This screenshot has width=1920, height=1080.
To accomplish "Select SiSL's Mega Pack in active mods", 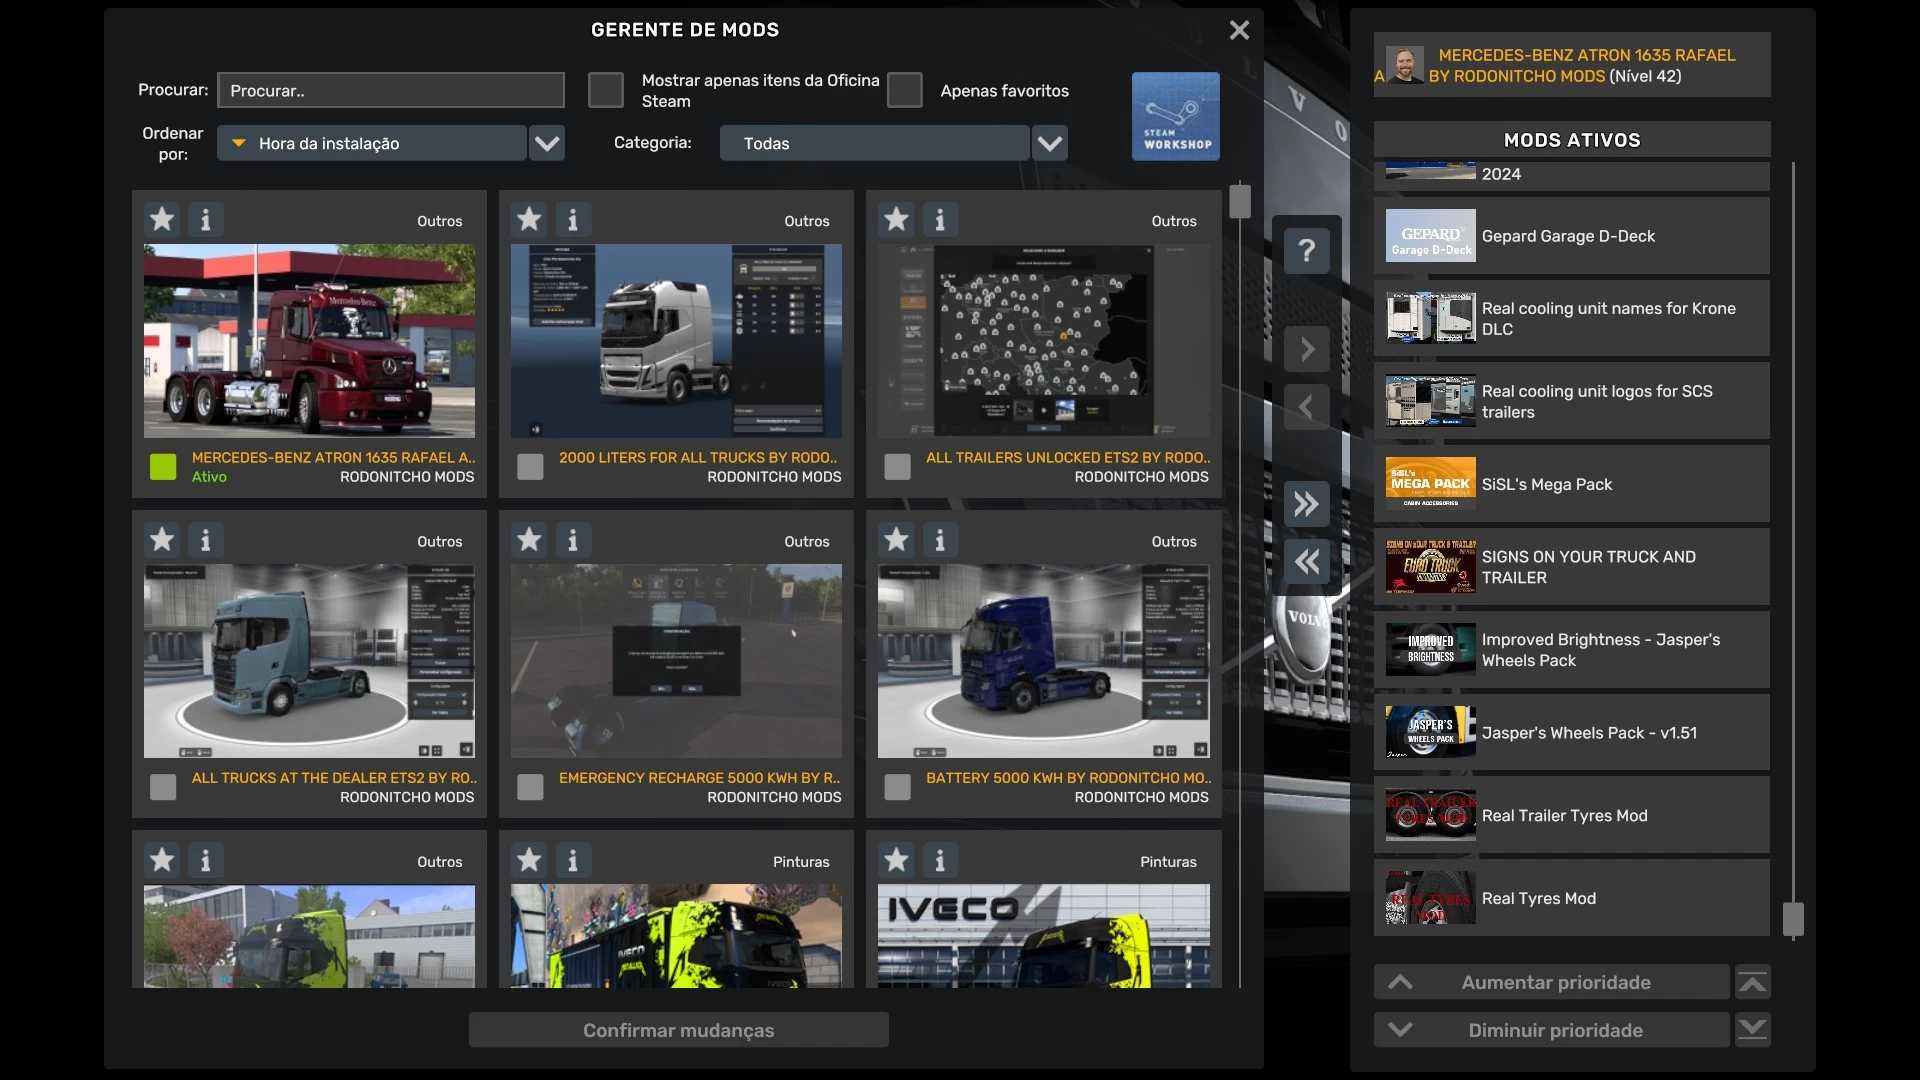I will click(x=1570, y=484).
